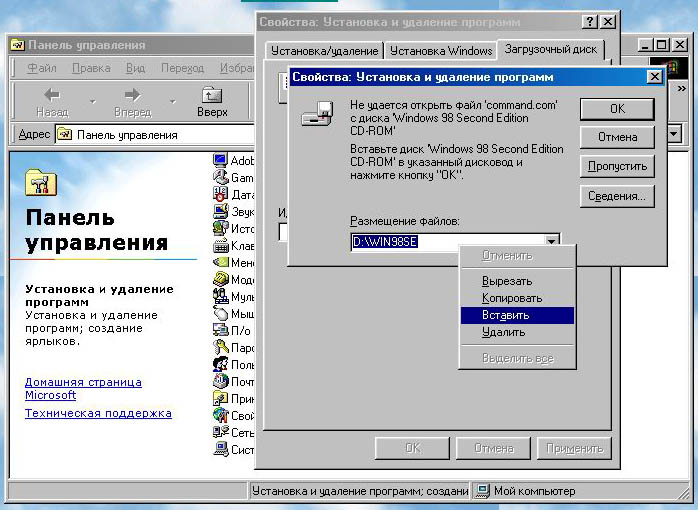
Task: Click OK in the insert disk dialog
Action: tap(617, 109)
